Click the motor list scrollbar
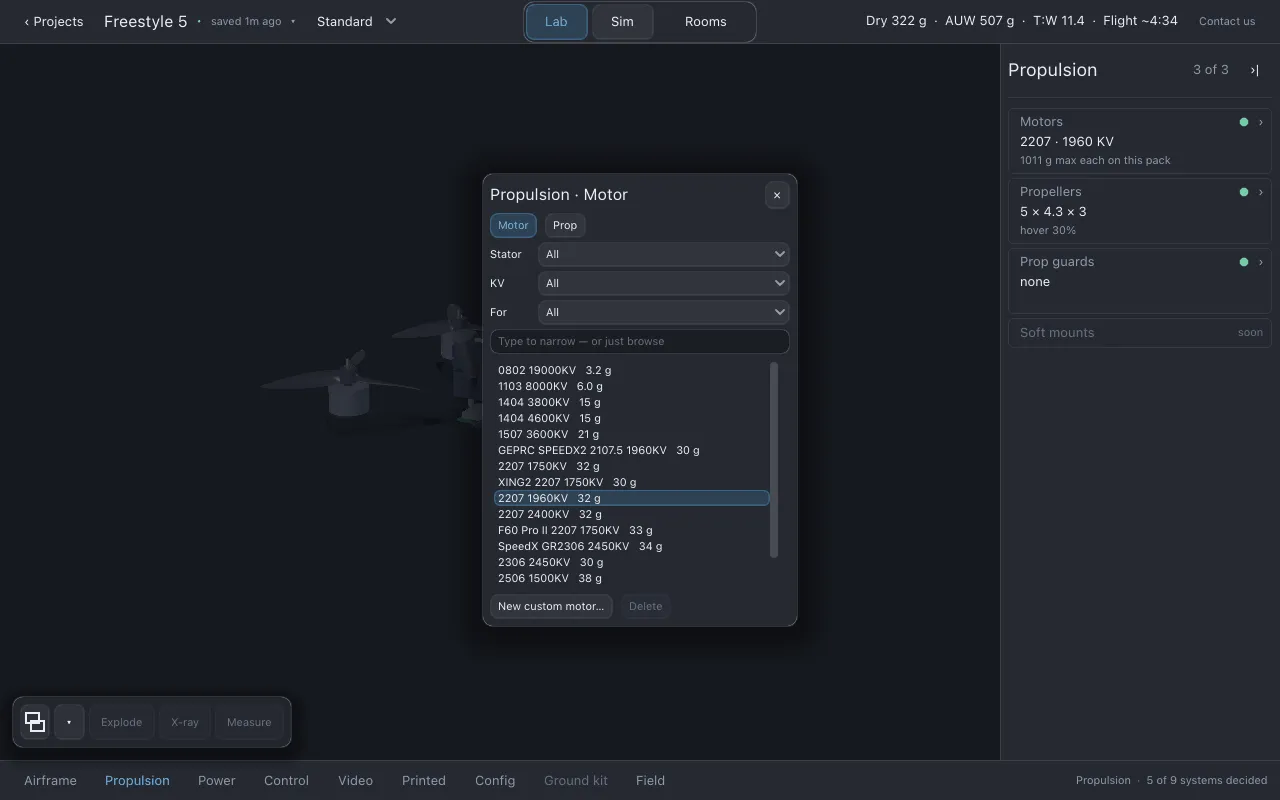1280x800 pixels. tap(774, 460)
